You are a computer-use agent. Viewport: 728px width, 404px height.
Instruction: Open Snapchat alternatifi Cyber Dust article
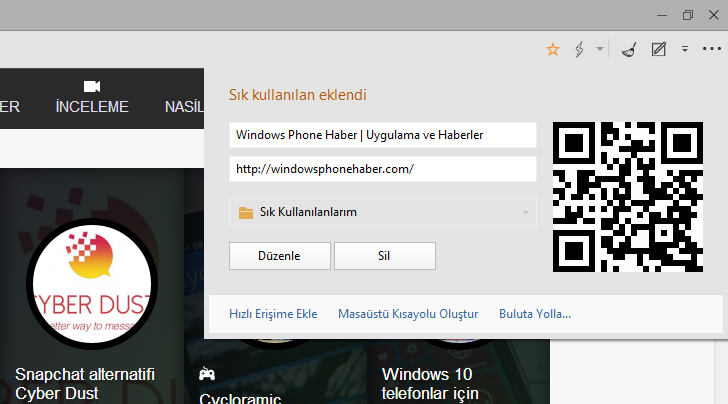(x=85, y=384)
